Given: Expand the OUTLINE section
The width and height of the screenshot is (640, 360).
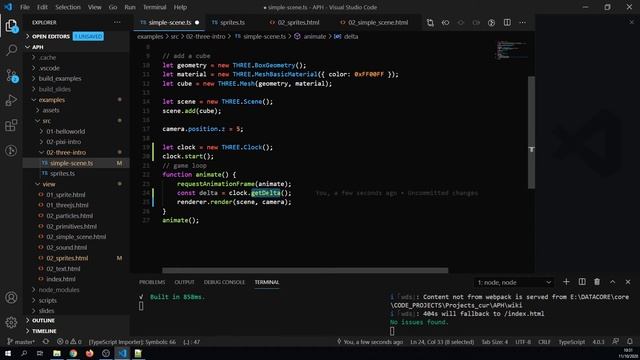Looking at the screenshot, I should coord(43,320).
